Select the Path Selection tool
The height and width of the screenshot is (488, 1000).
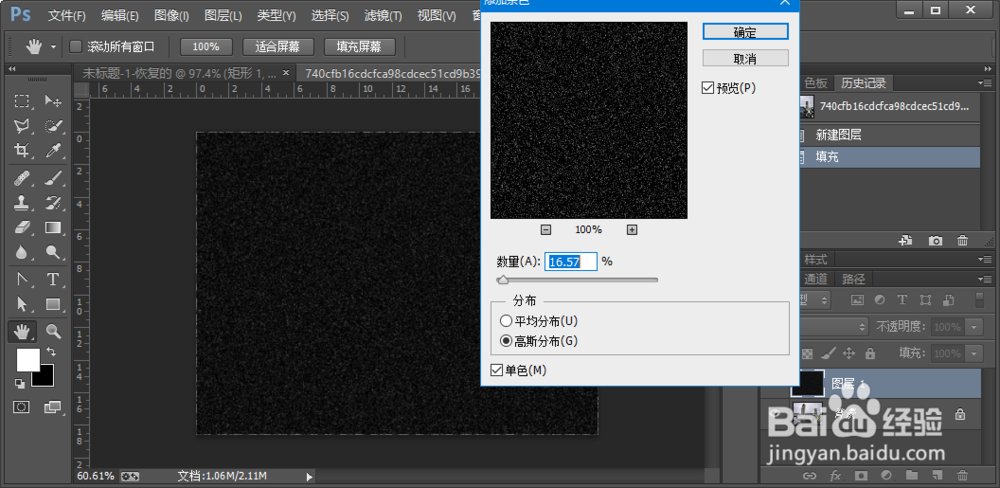[22, 304]
